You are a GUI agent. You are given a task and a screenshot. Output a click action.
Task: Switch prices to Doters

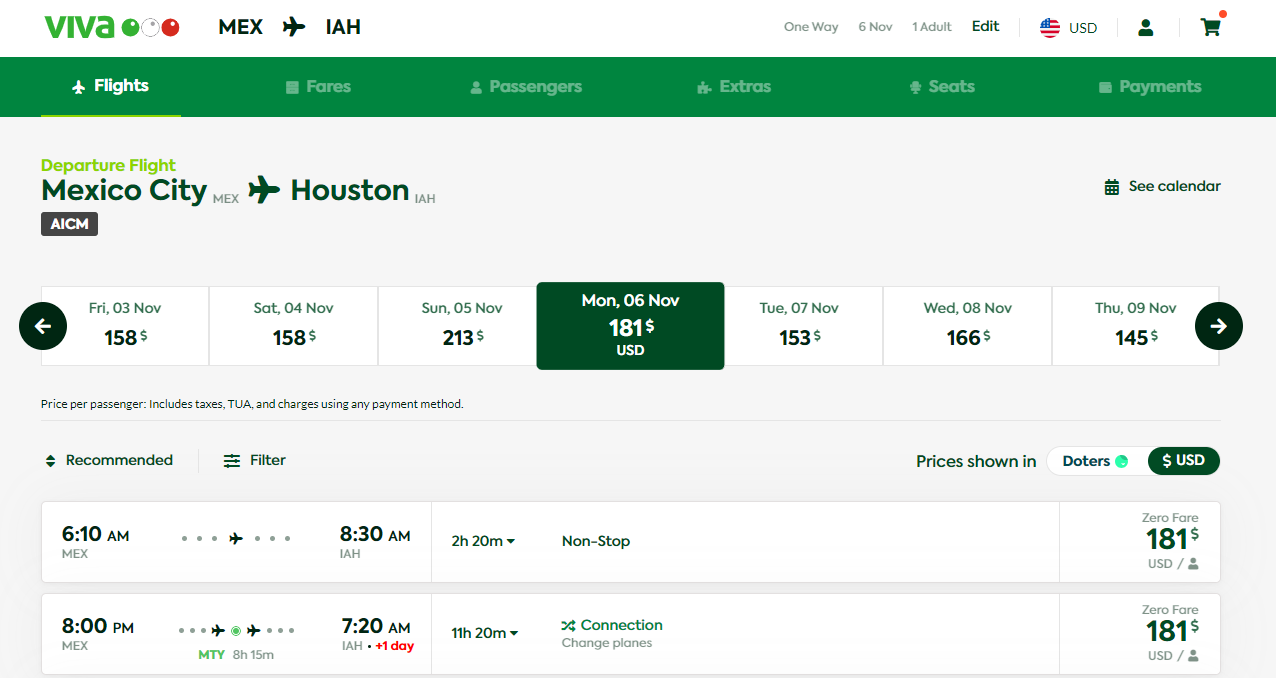pyautogui.click(x=1095, y=461)
